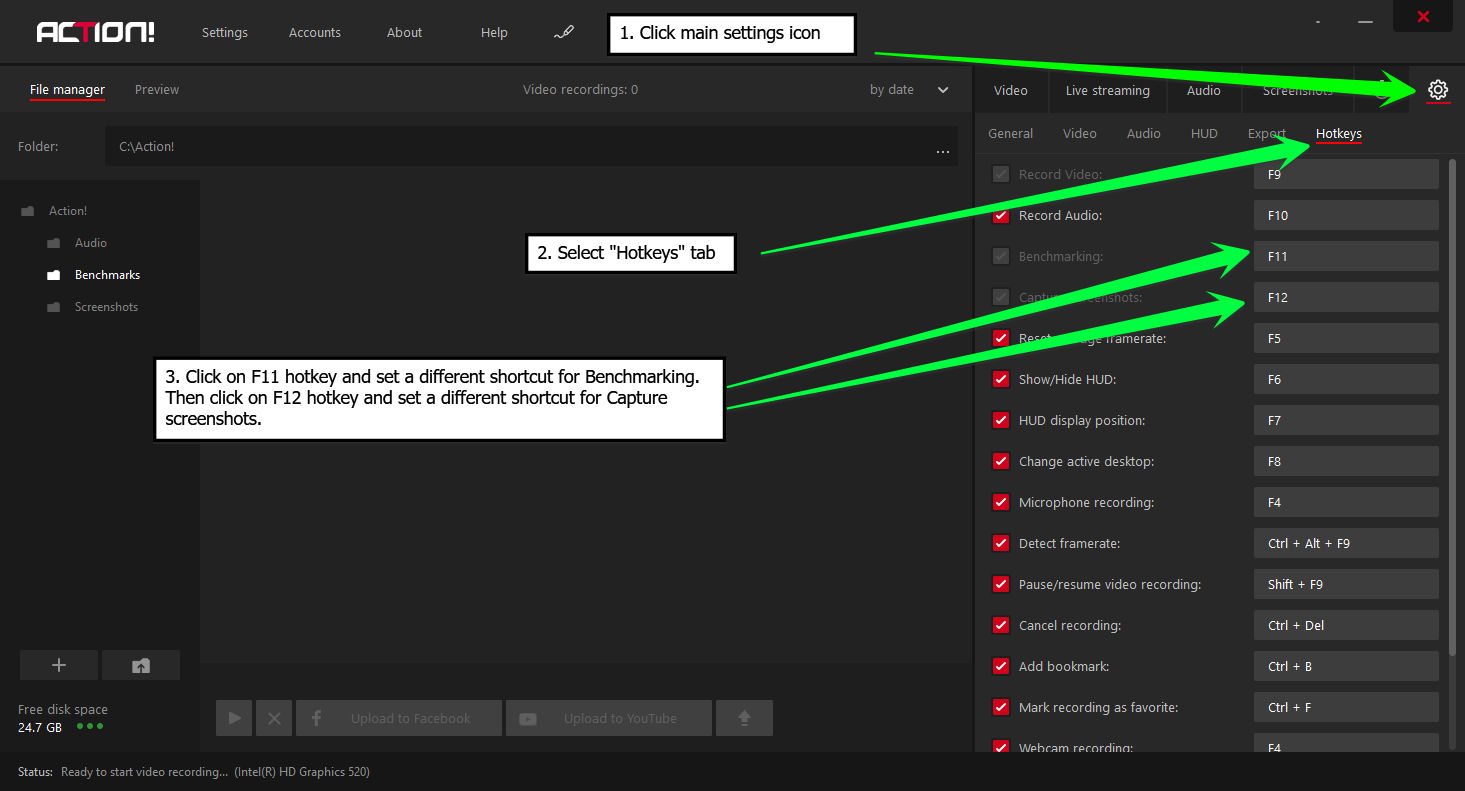The width and height of the screenshot is (1465, 791).
Task: Click the F12 hotkey field for Capture screenshots
Action: point(1346,297)
